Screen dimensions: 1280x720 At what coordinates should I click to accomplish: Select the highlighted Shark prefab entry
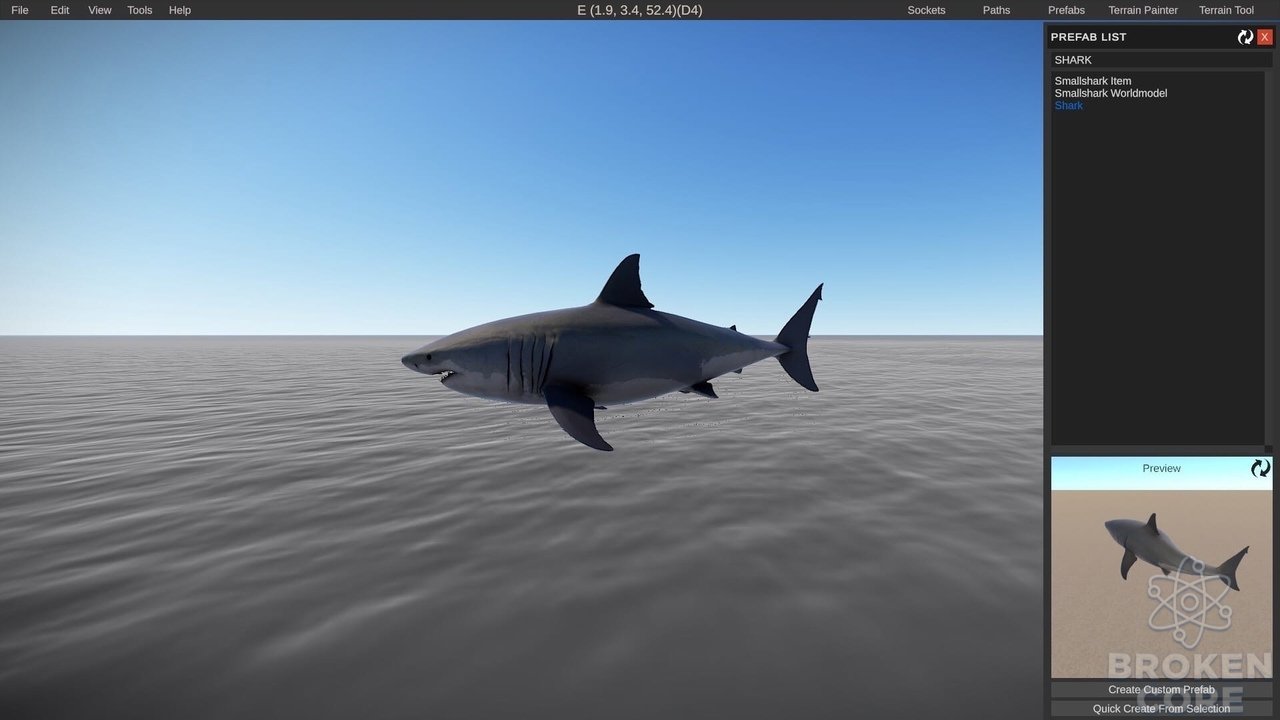pyautogui.click(x=1069, y=105)
